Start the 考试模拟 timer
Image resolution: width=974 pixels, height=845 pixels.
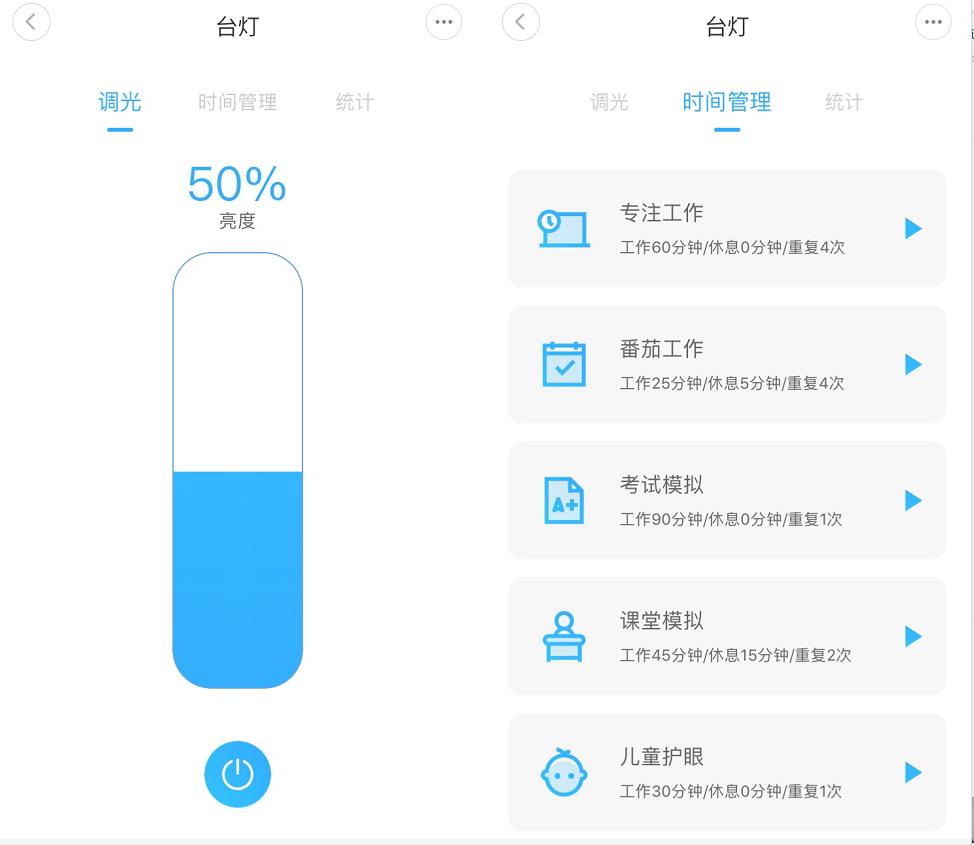(912, 500)
